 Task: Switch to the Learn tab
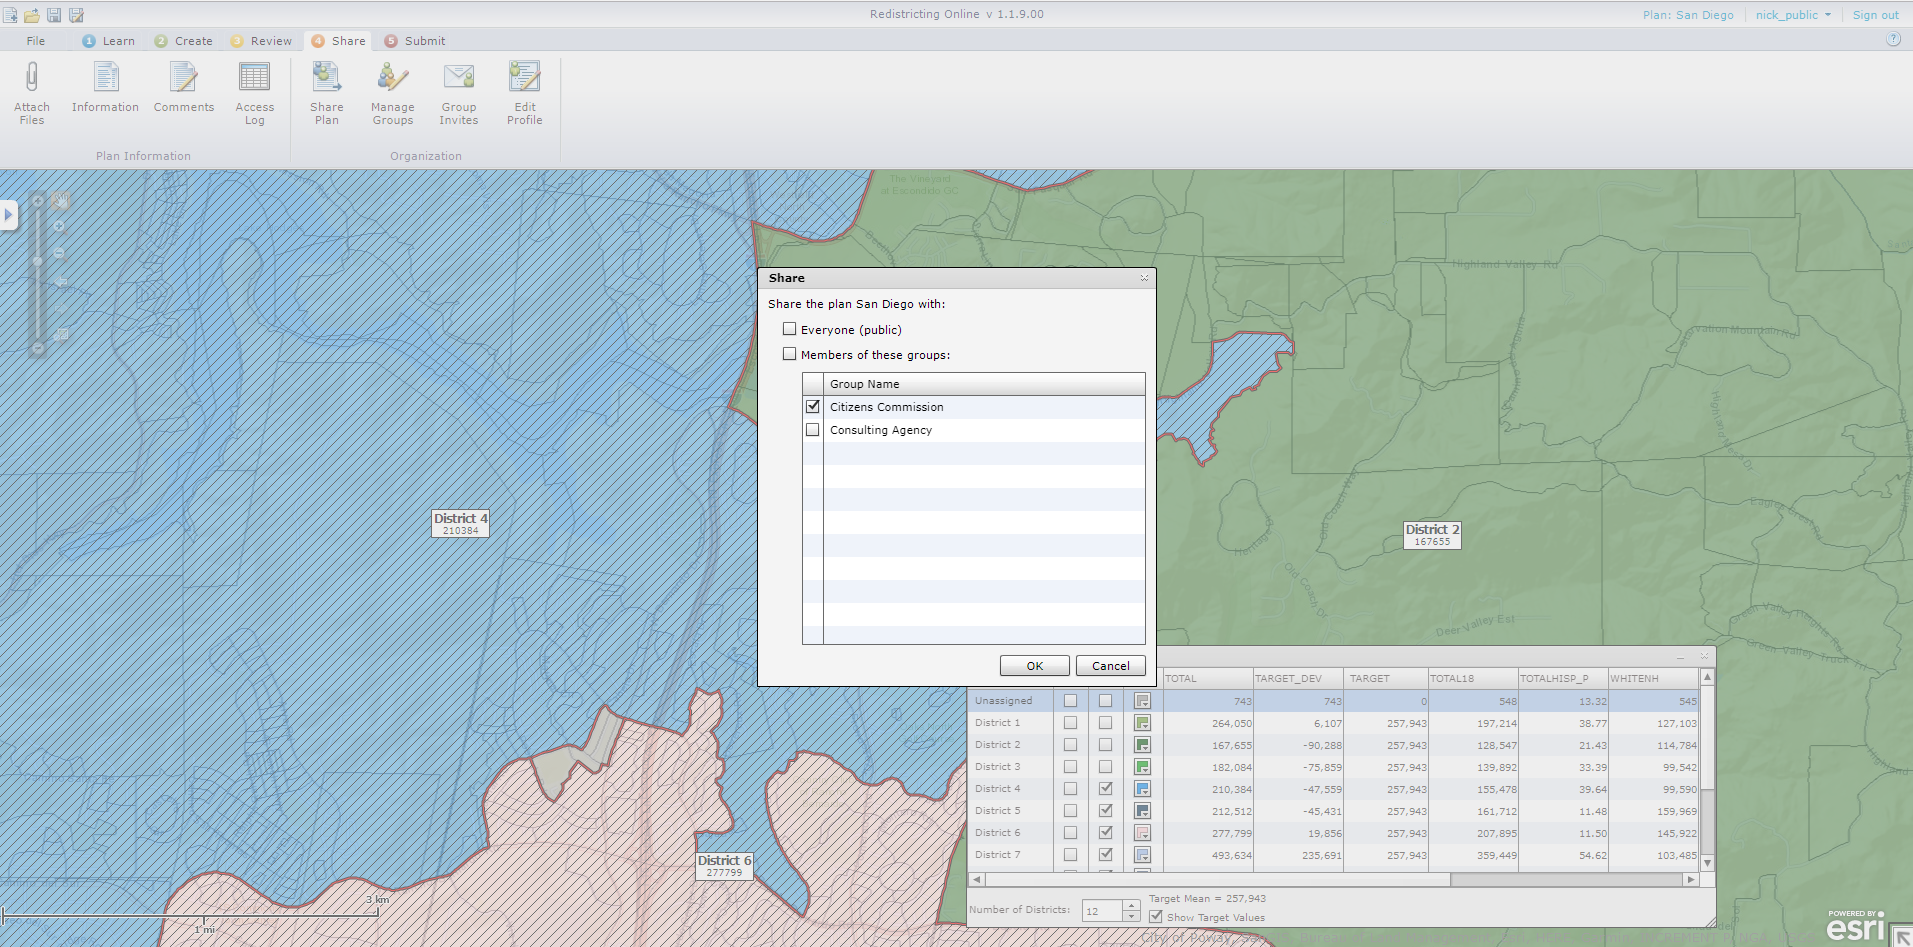108,41
